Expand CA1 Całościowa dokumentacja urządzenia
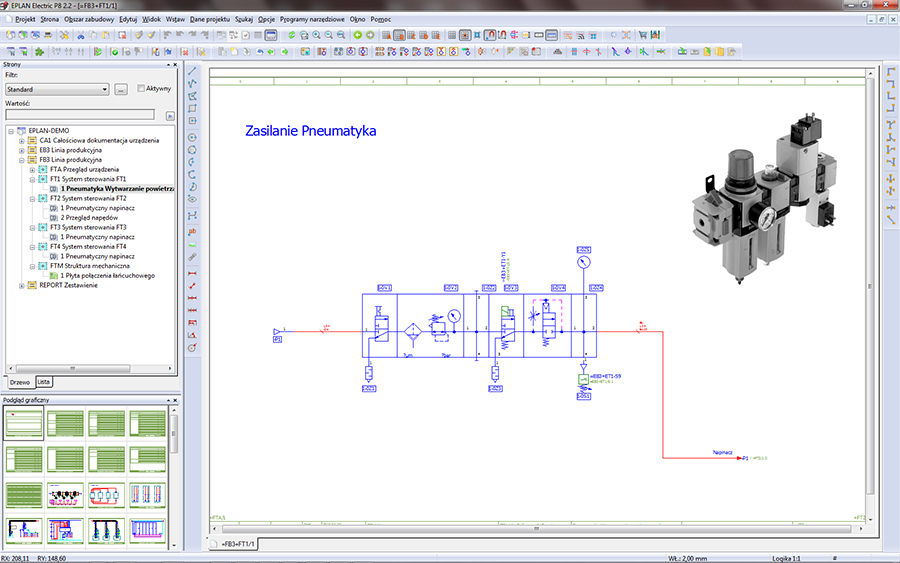The image size is (900, 563). (x=21, y=141)
